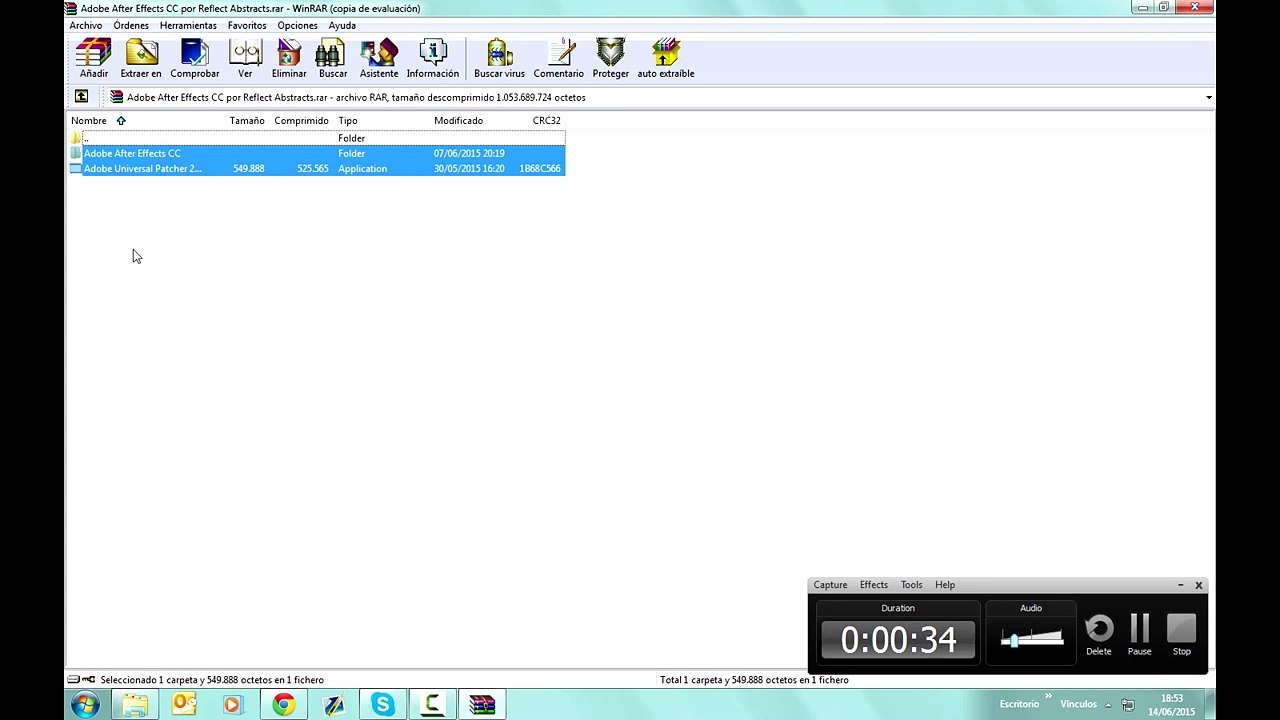Expand the Escritorio toolbar chevron

[1048, 696]
